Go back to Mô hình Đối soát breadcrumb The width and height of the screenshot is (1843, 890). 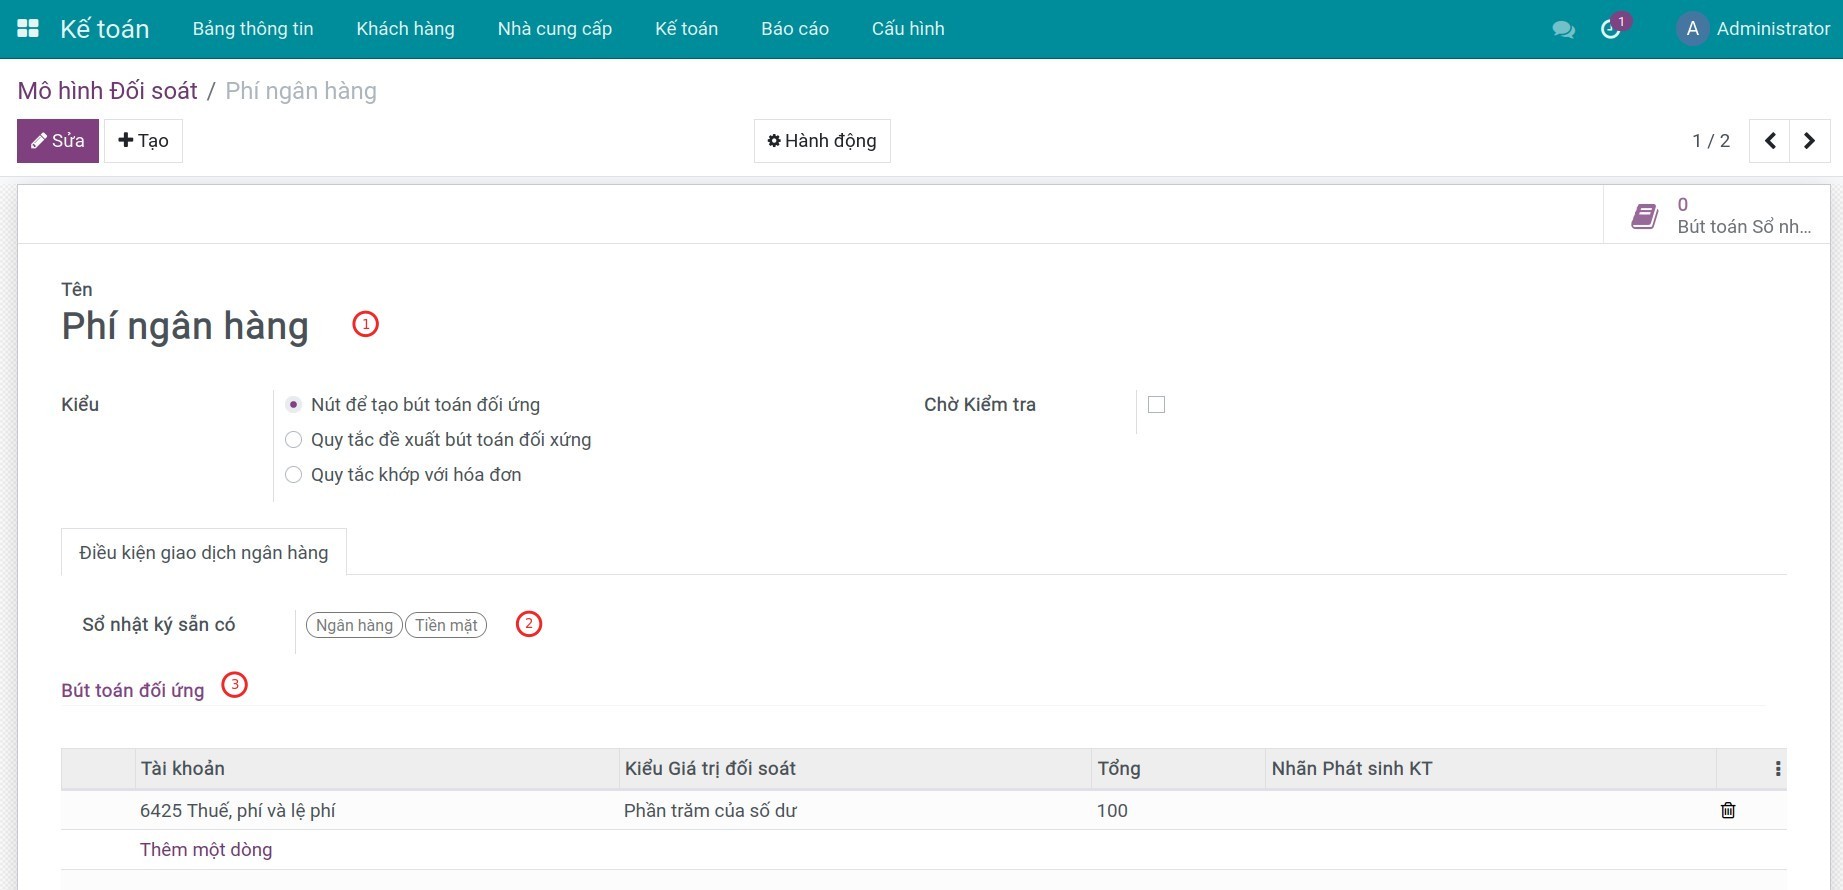click(x=108, y=91)
